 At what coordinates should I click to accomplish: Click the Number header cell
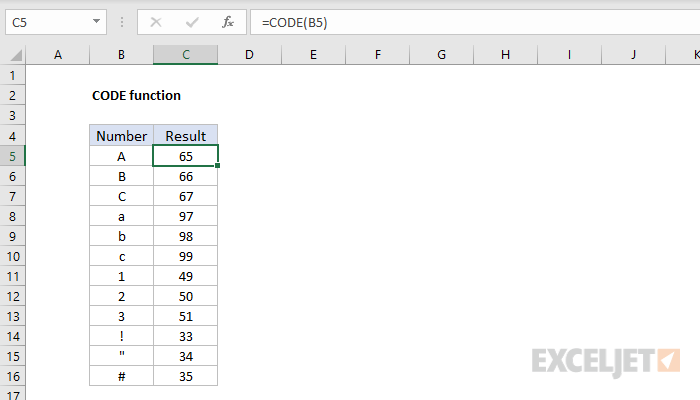(x=121, y=136)
